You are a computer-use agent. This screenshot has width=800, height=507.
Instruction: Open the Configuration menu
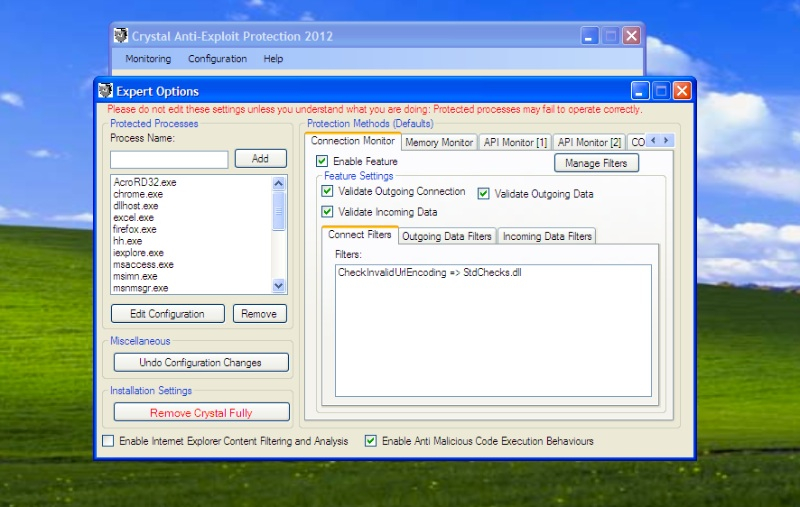[x=217, y=59]
